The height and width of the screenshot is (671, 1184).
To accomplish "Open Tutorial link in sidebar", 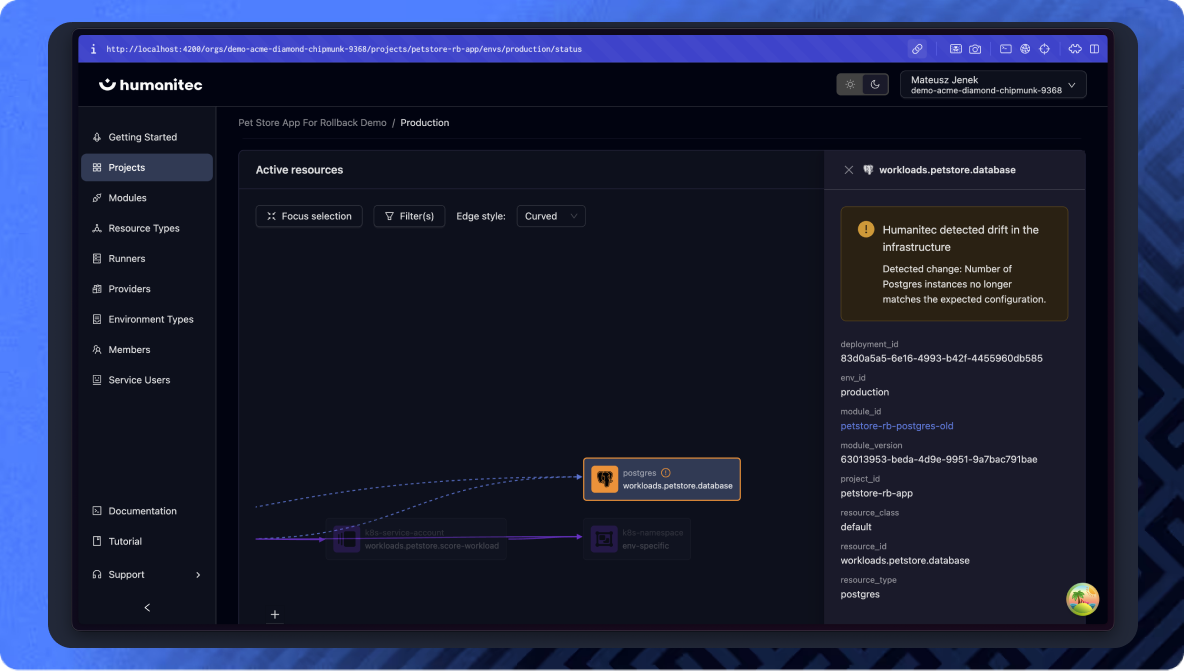I will tap(146, 541).
